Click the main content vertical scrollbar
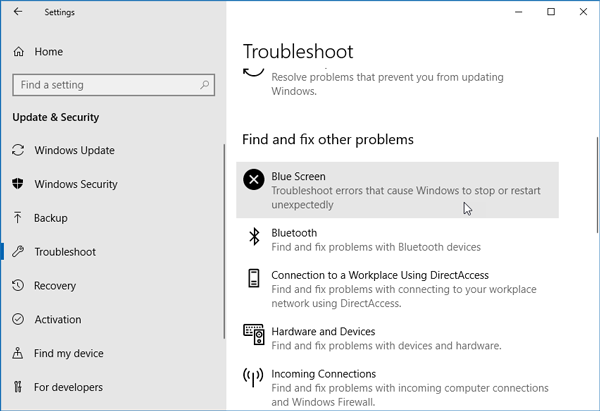The width and height of the screenshot is (600, 411). 597,184
